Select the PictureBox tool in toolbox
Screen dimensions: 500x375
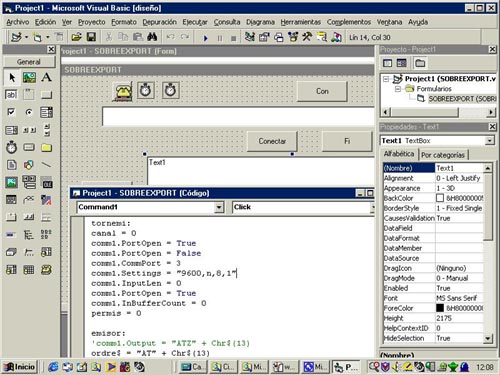tap(29, 77)
